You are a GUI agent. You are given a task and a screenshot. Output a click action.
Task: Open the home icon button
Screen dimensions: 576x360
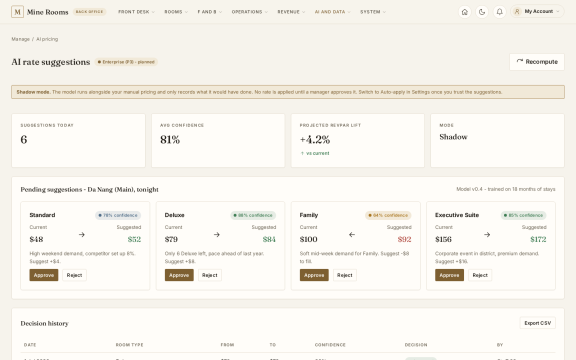(x=465, y=12)
